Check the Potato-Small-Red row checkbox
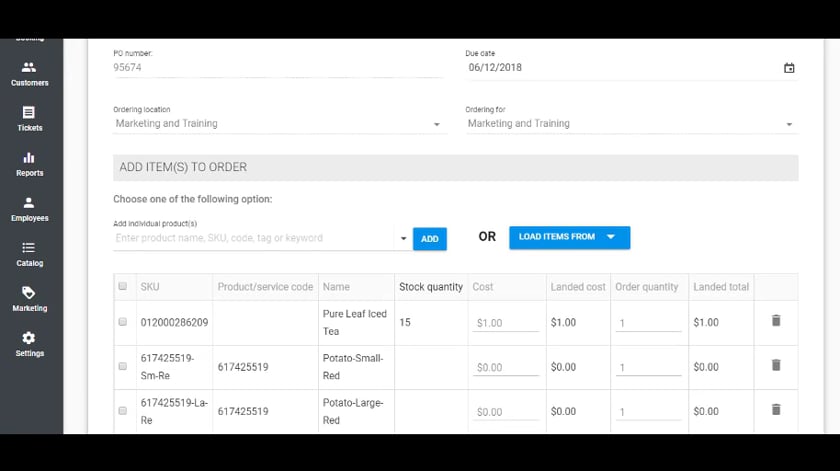 click(123, 366)
